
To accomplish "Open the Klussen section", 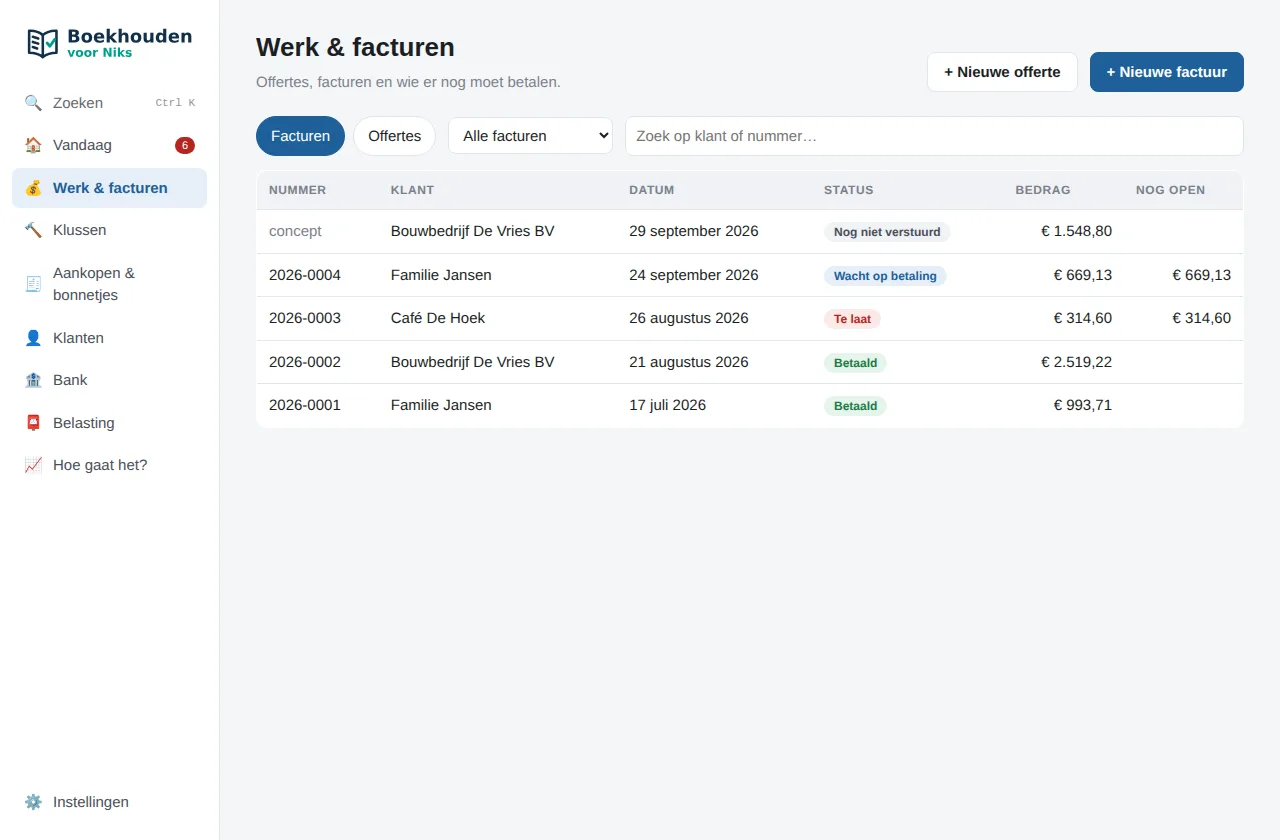I will point(109,230).
